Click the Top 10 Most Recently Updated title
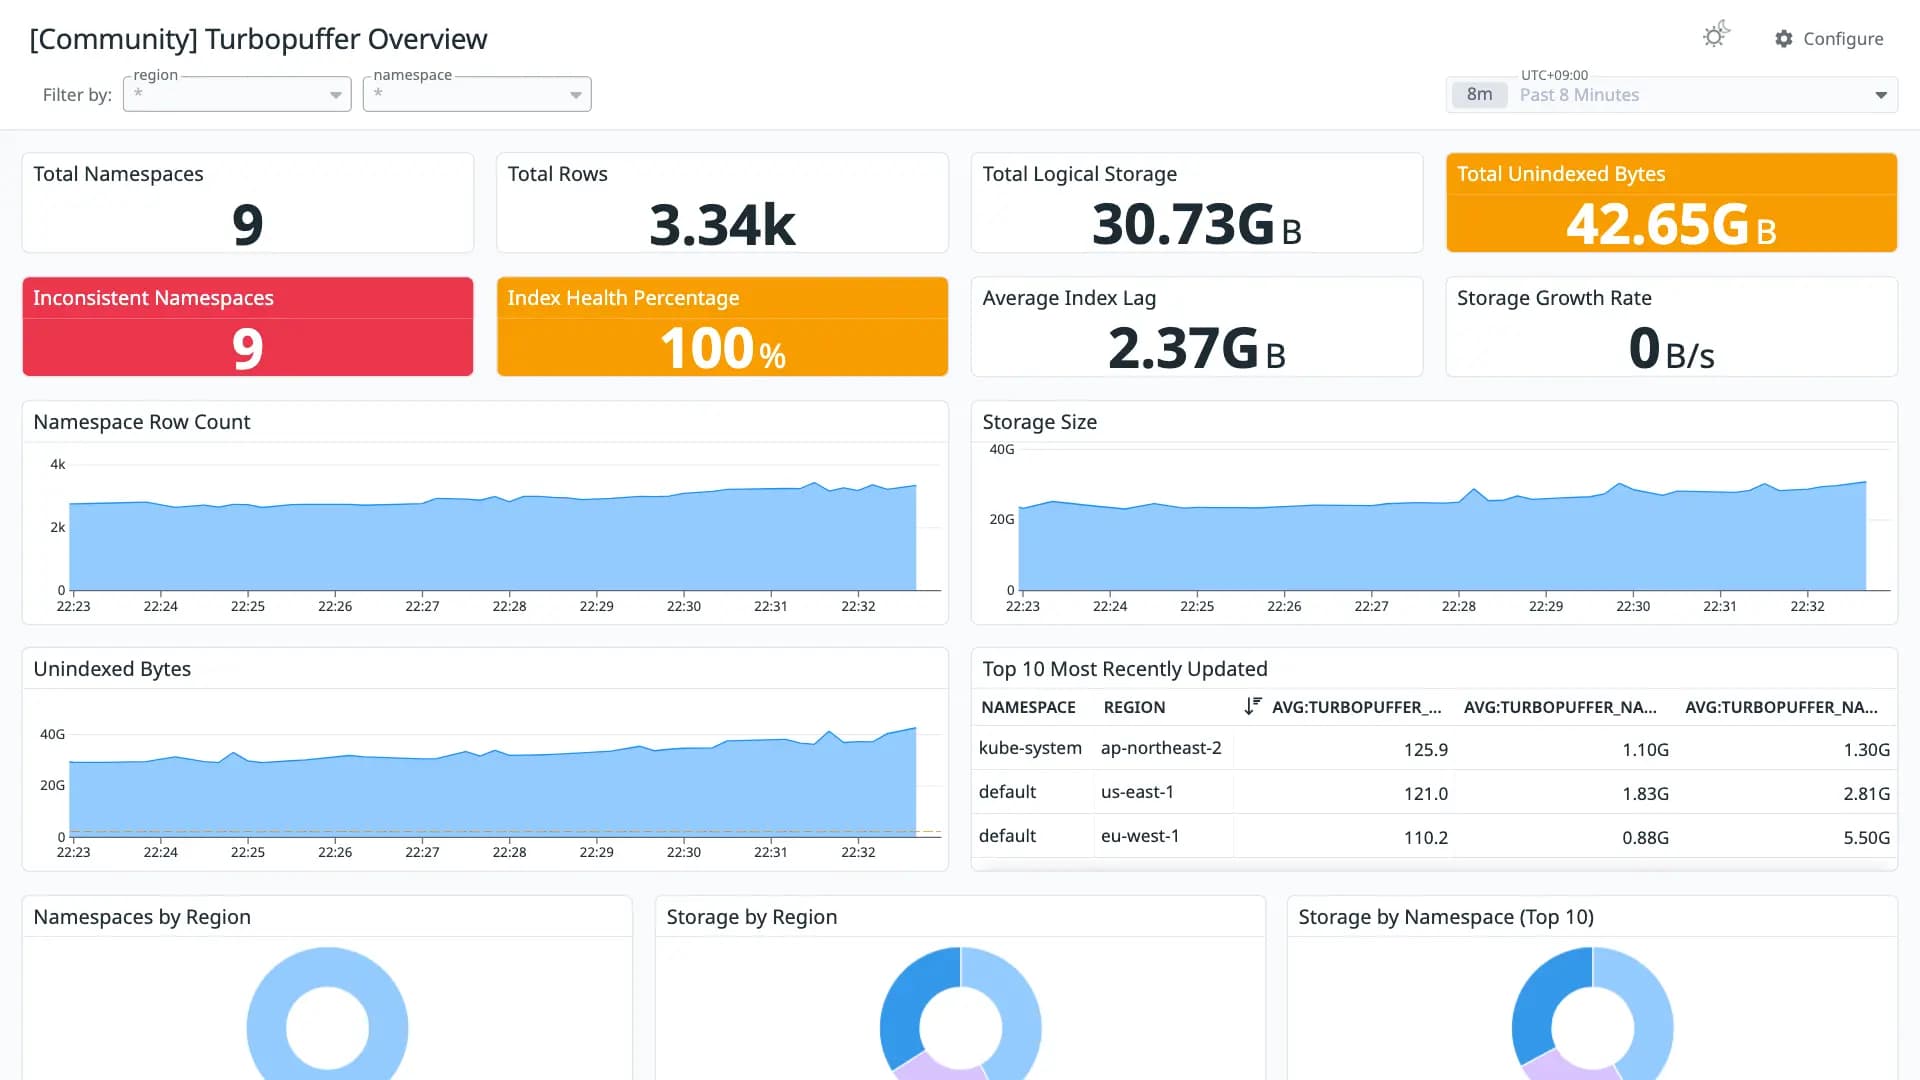Image resolution: width=1920 pixels, height=1080 pixels. (1124, 669)
